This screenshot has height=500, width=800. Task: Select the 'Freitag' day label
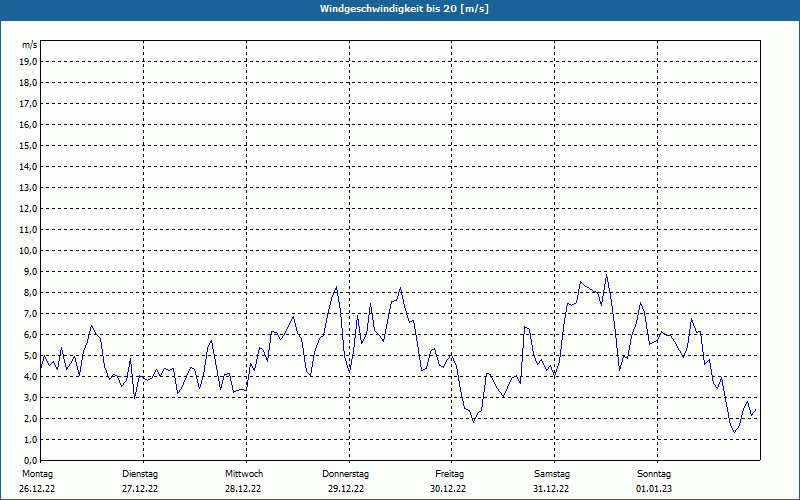[449, 474]
